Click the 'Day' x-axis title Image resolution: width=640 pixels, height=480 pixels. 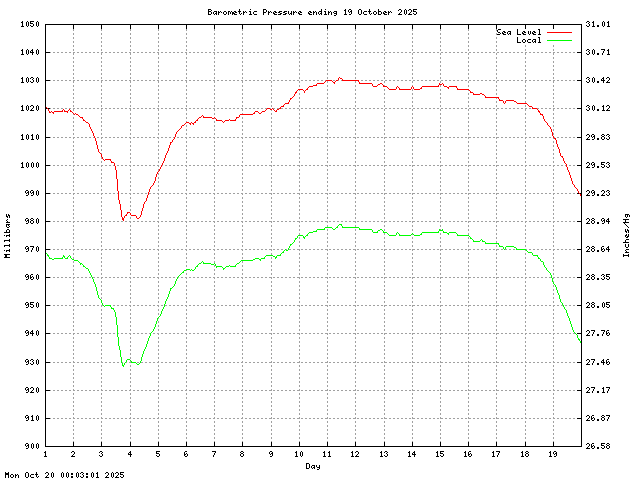(313, 466)
